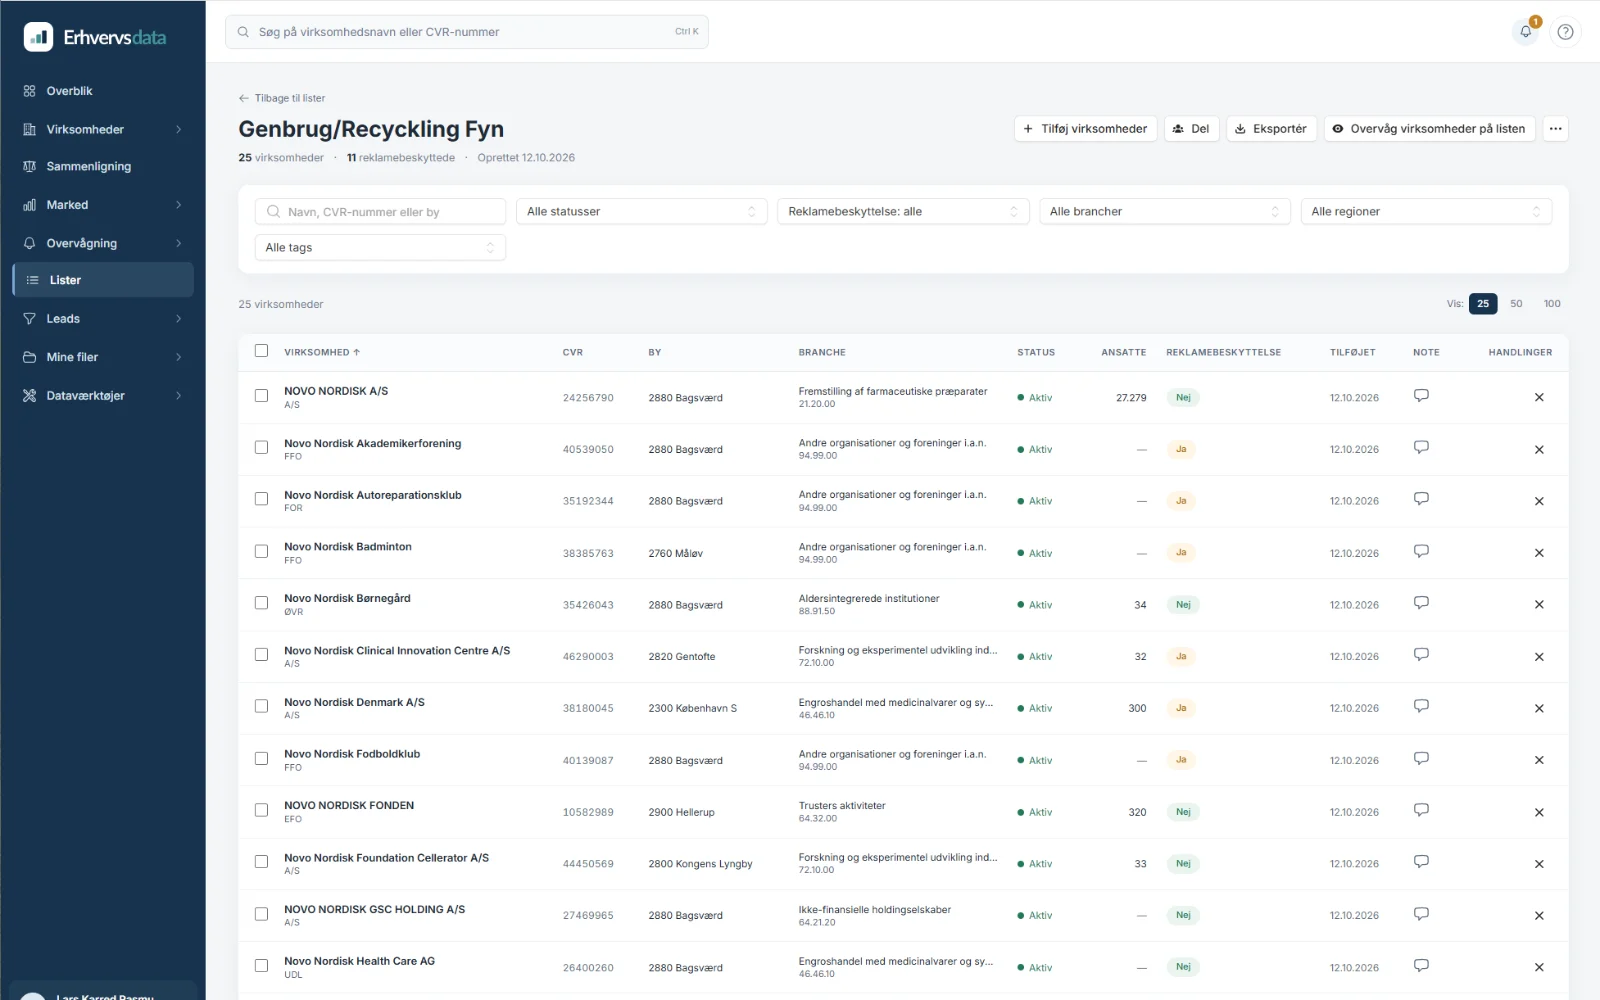Go back via Tilbage til lister link
Viewport: 1600px width, 1000px height.
click(282, 98)
